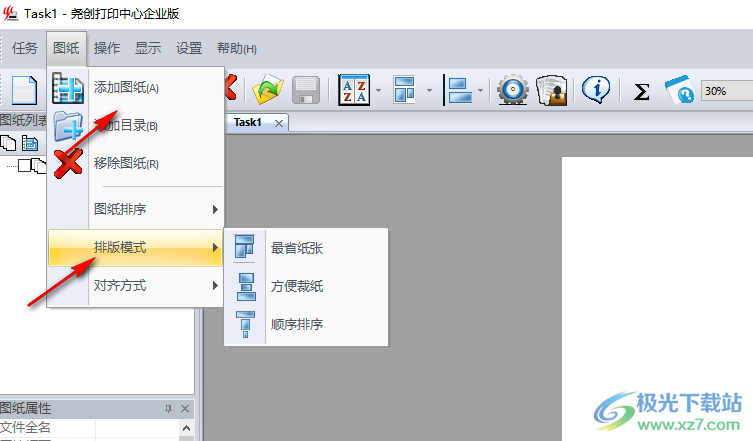The height and width of the screenshot is (441, 753).
Task: Expand the 图纸排序 submenu
Action: (215, 209)
